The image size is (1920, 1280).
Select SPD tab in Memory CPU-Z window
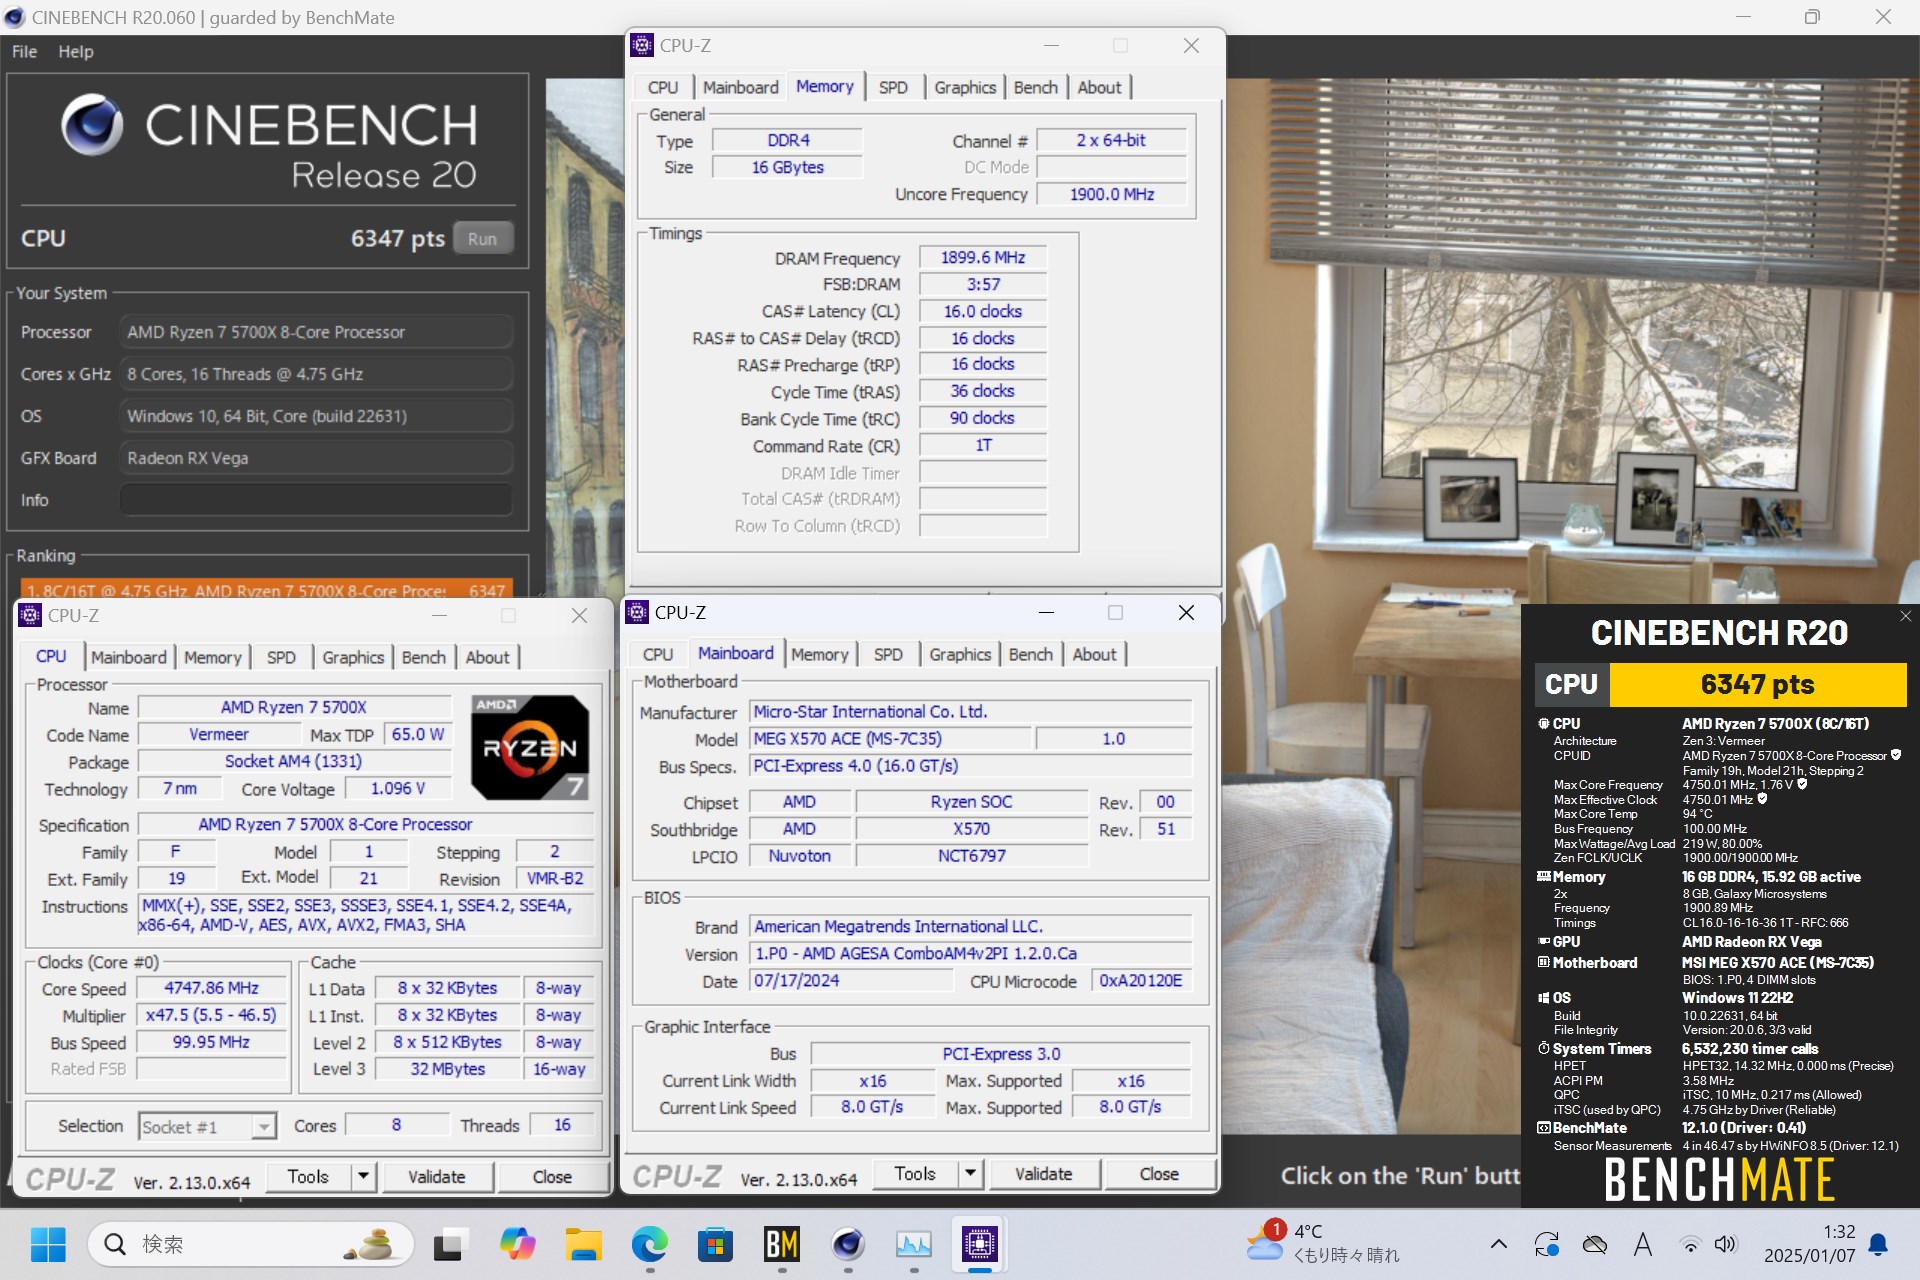coord(893,88)
